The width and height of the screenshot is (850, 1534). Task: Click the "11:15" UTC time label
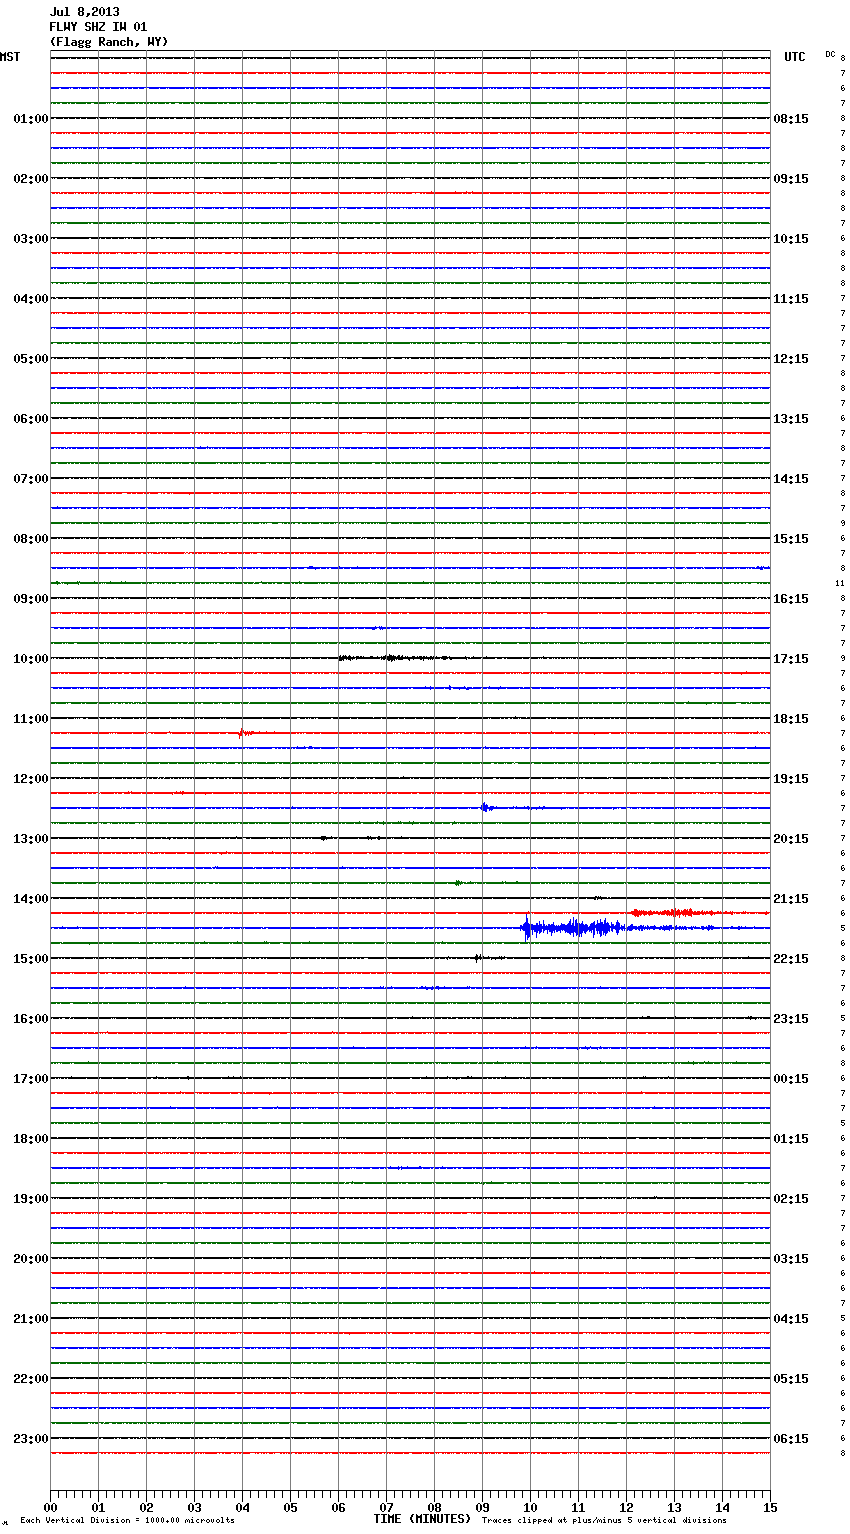[791, 299]
